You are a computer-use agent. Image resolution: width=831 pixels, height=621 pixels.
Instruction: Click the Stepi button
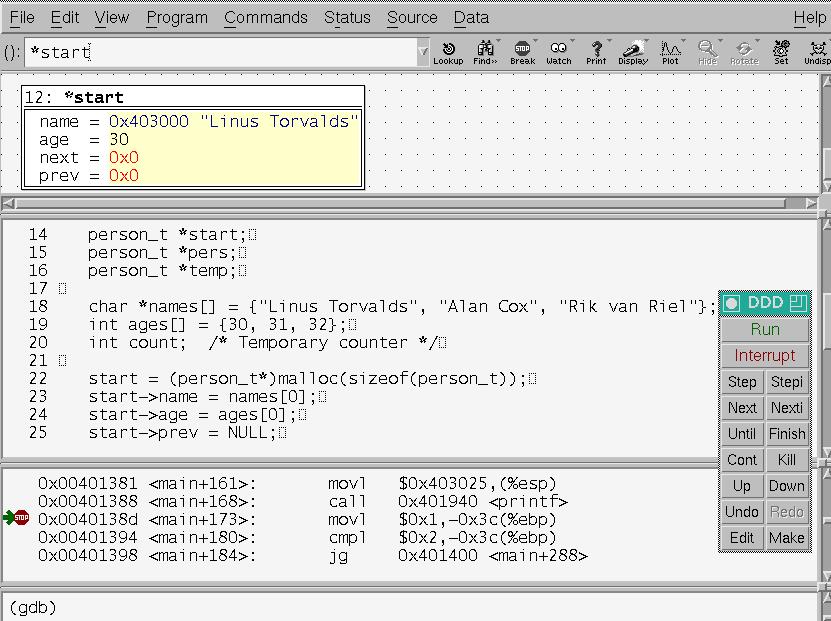tap(787, 382)
